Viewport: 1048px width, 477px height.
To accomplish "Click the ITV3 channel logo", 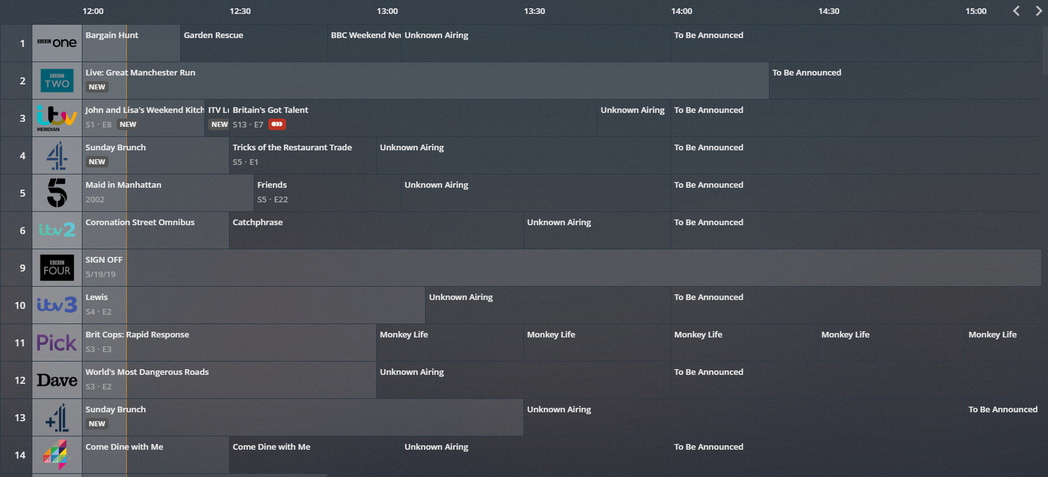I will pos(57,305).
